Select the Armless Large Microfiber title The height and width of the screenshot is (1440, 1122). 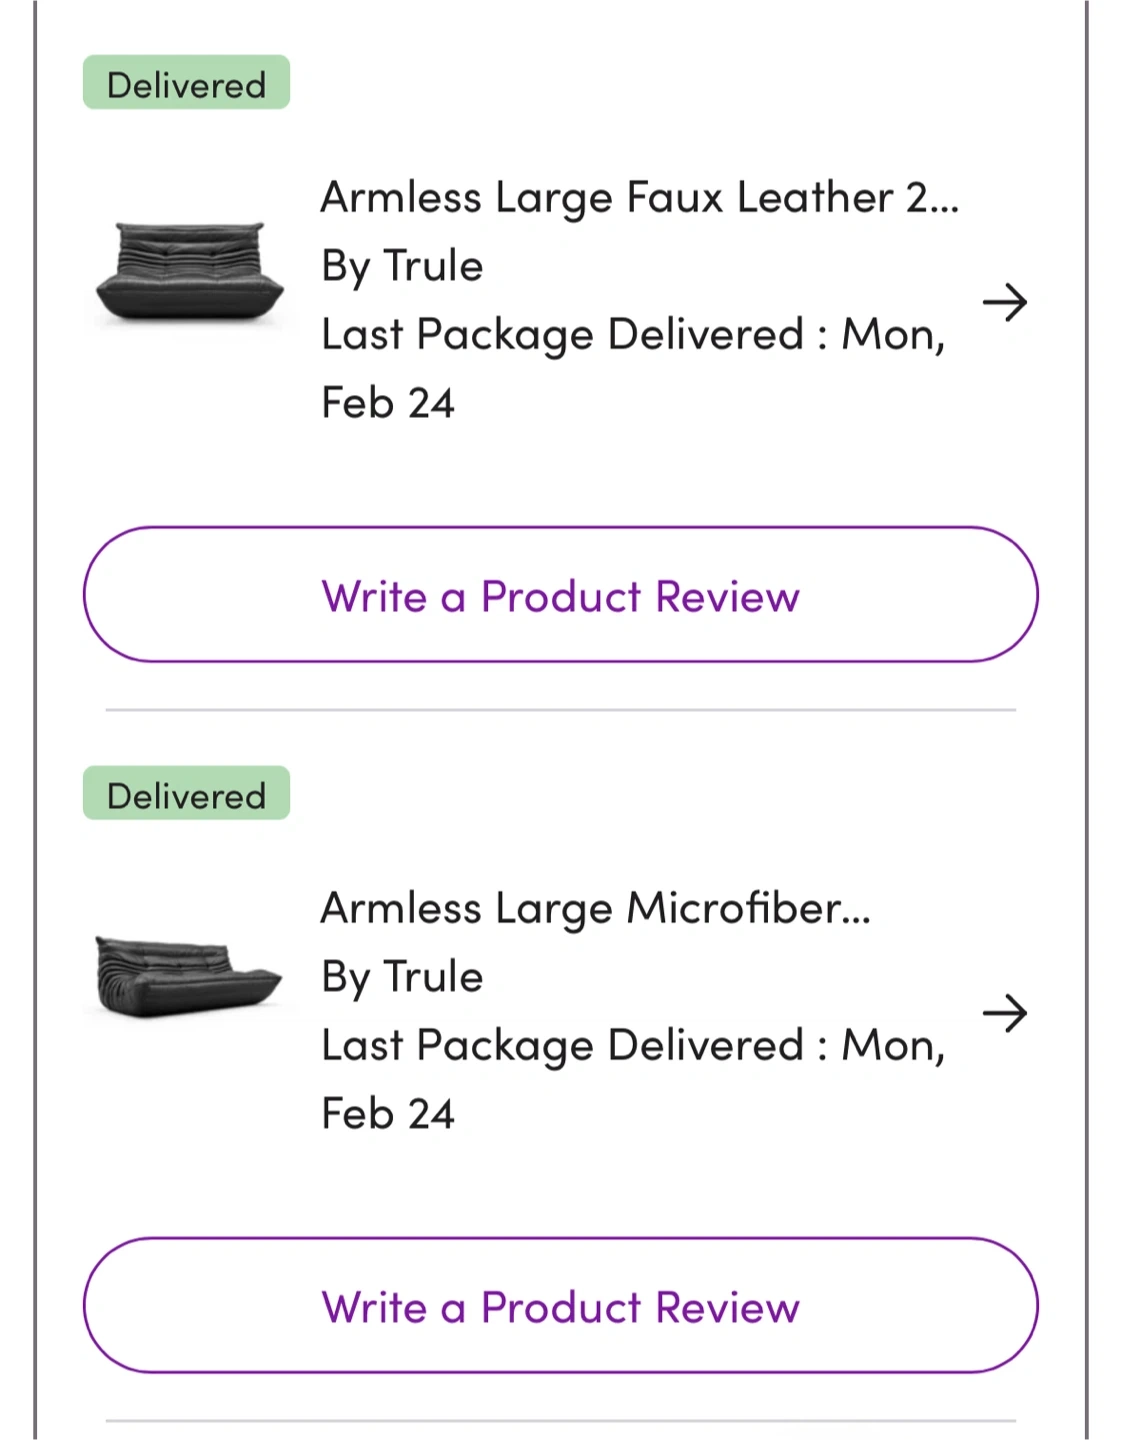(596, 909)
